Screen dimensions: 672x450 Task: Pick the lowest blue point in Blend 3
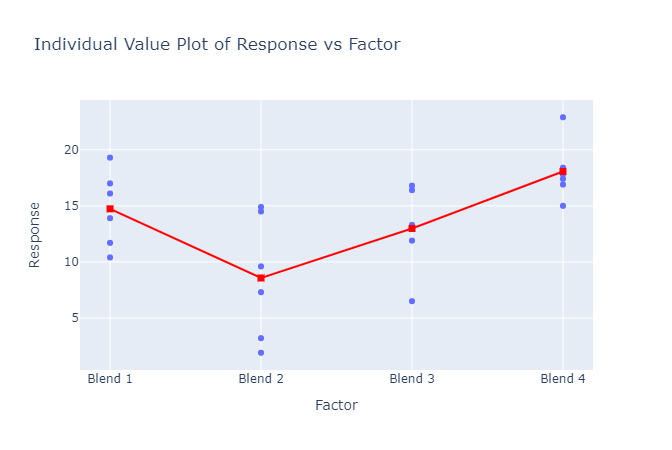point(412,301)
